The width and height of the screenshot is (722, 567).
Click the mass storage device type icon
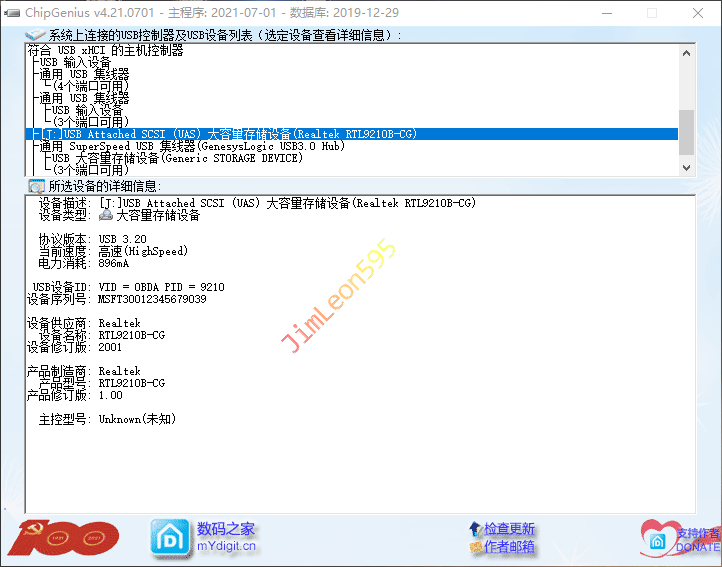[x=106, y=214]
